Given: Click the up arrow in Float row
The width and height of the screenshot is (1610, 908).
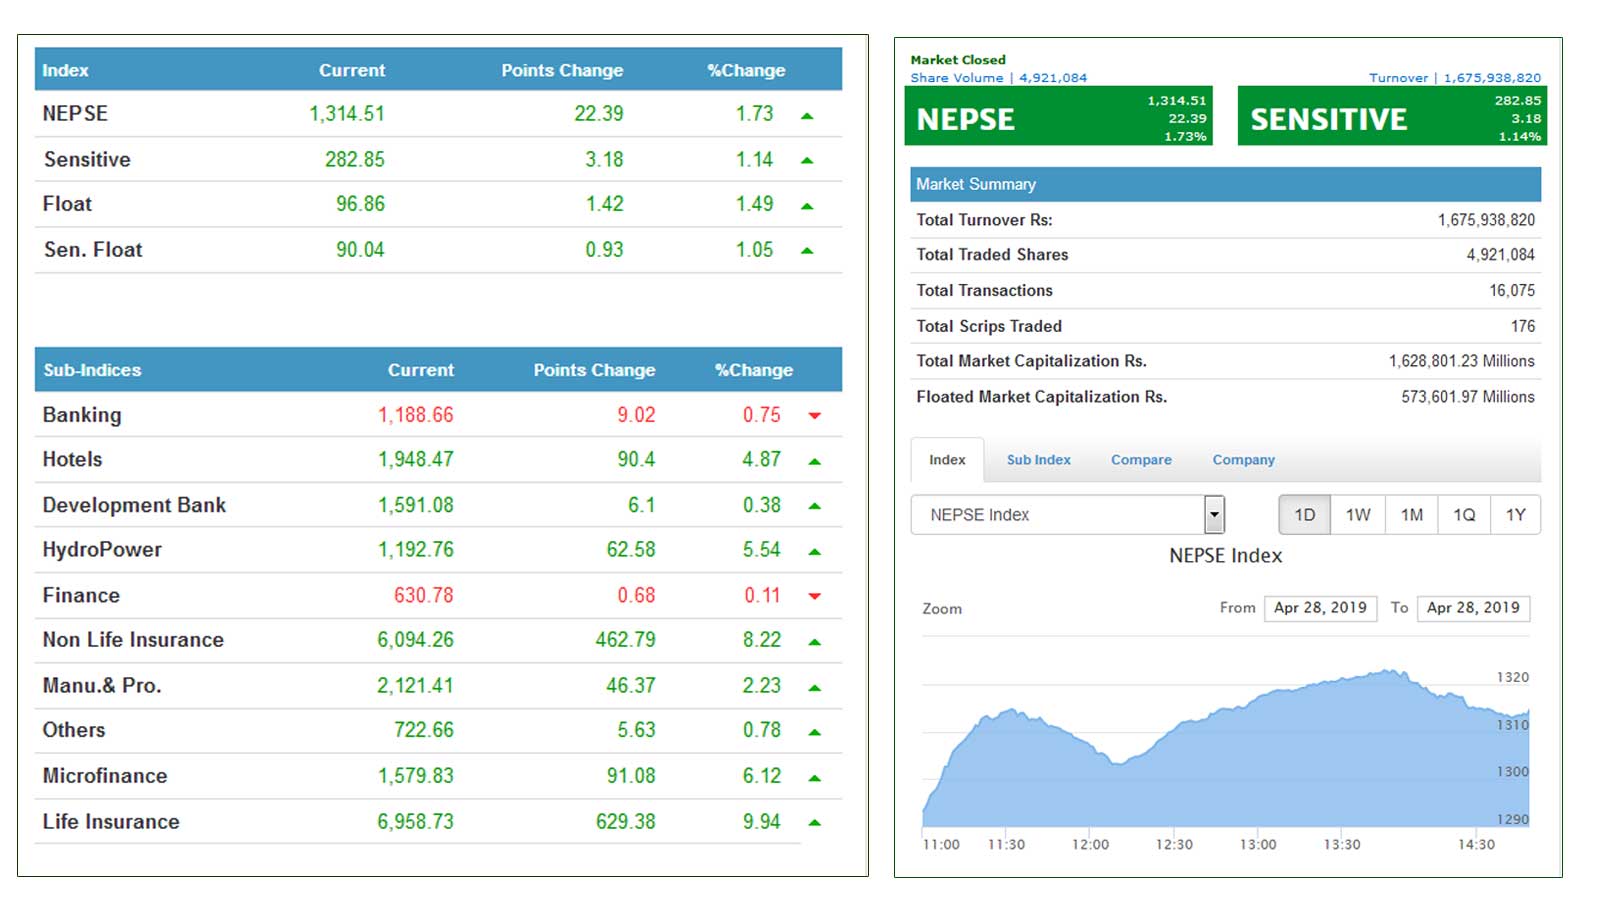Looking at the screenshot, I should click(x=807, y=206).
